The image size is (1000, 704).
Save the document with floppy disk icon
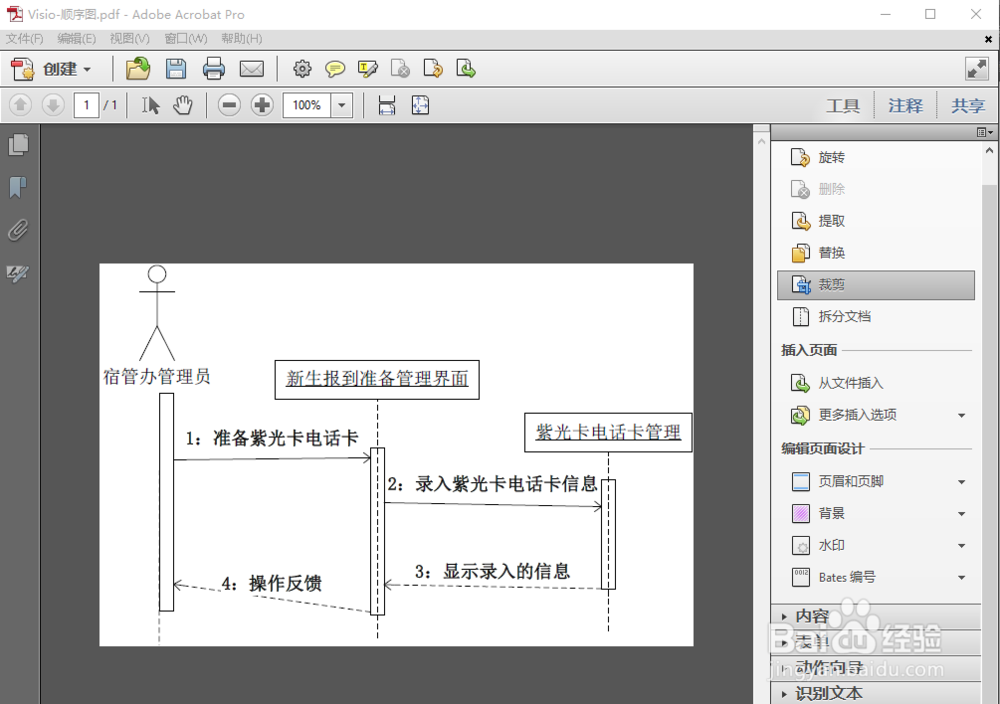point(176,69)
